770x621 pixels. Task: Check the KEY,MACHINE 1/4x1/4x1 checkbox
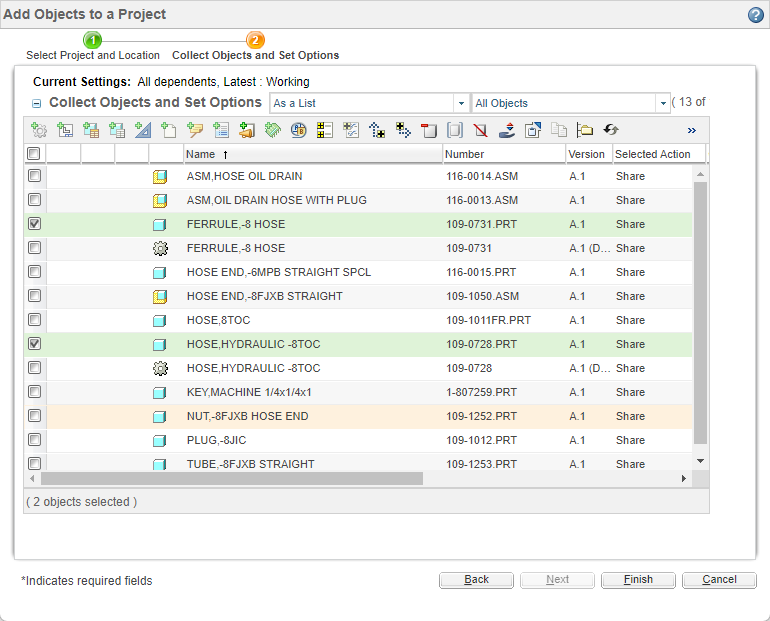pos(34,392)
